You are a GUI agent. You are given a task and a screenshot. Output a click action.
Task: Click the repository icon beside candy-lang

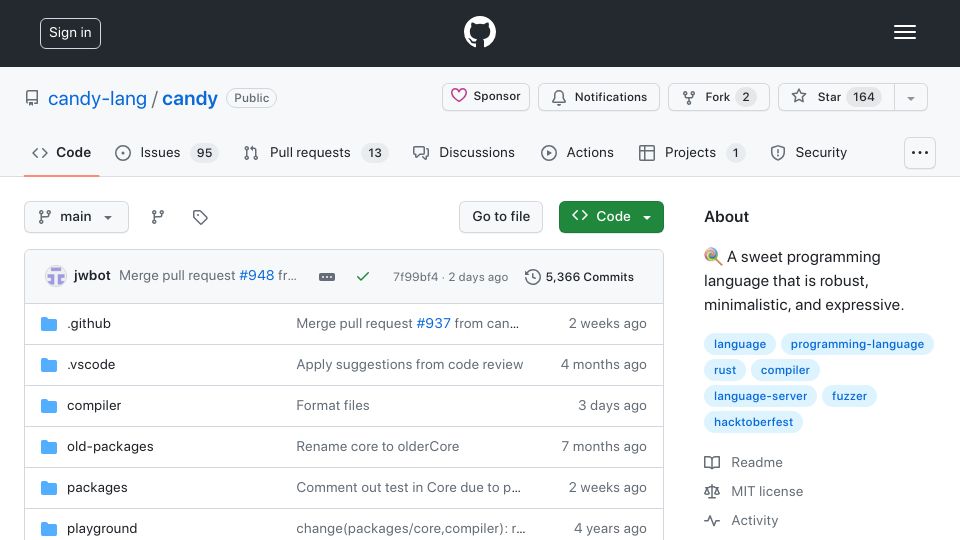click(x=32, y=98)
